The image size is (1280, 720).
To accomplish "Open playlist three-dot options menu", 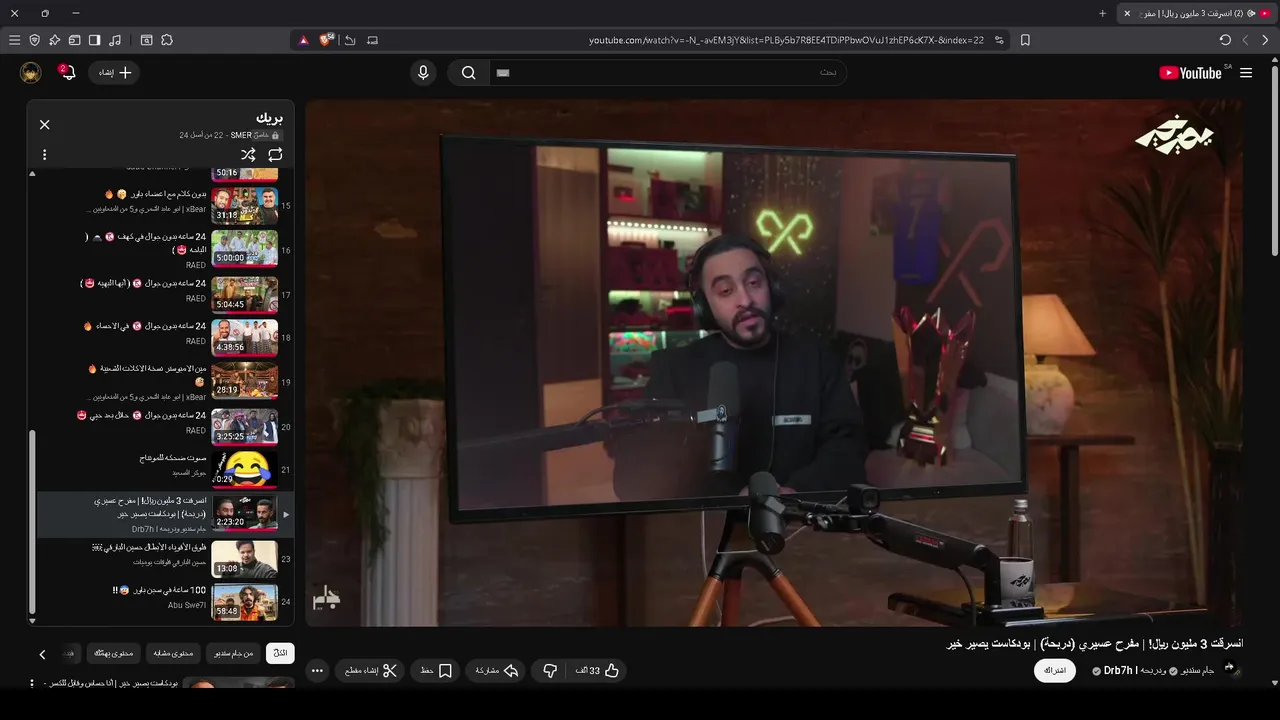I will click(44, 154).
